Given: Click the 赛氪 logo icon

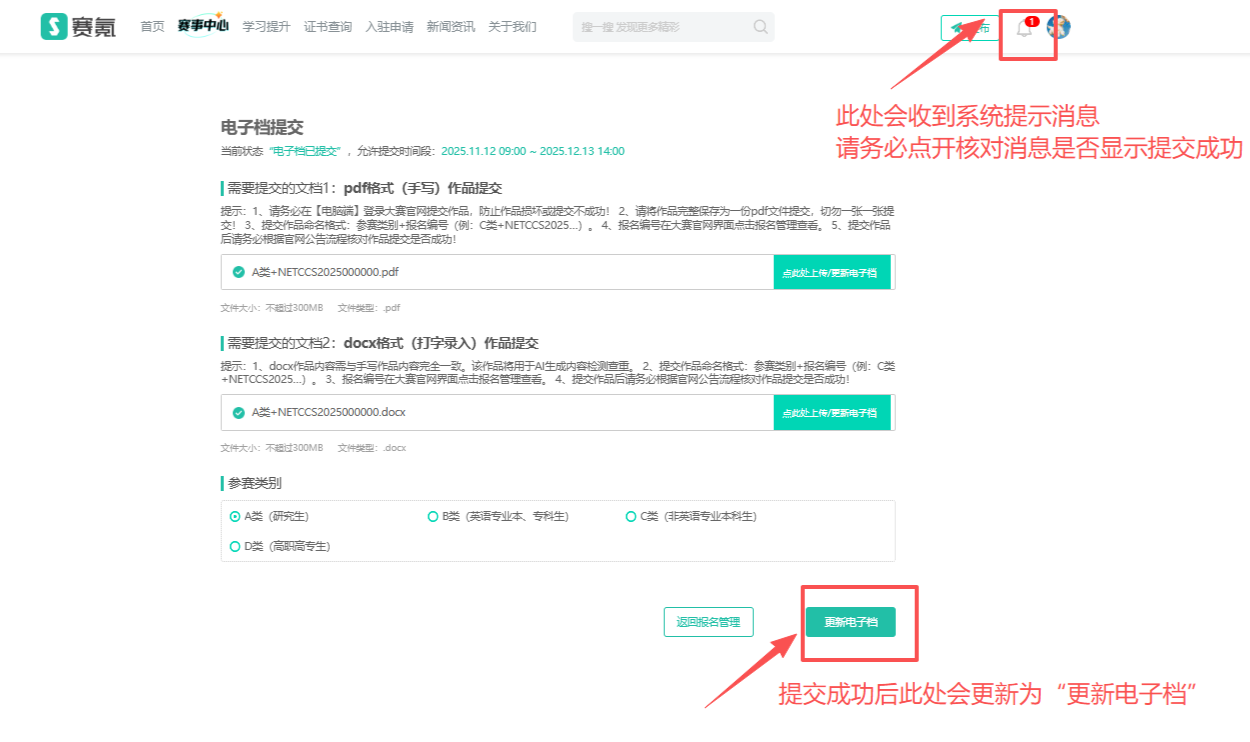Looking at the screenshot, I should (x=54, y=27).
